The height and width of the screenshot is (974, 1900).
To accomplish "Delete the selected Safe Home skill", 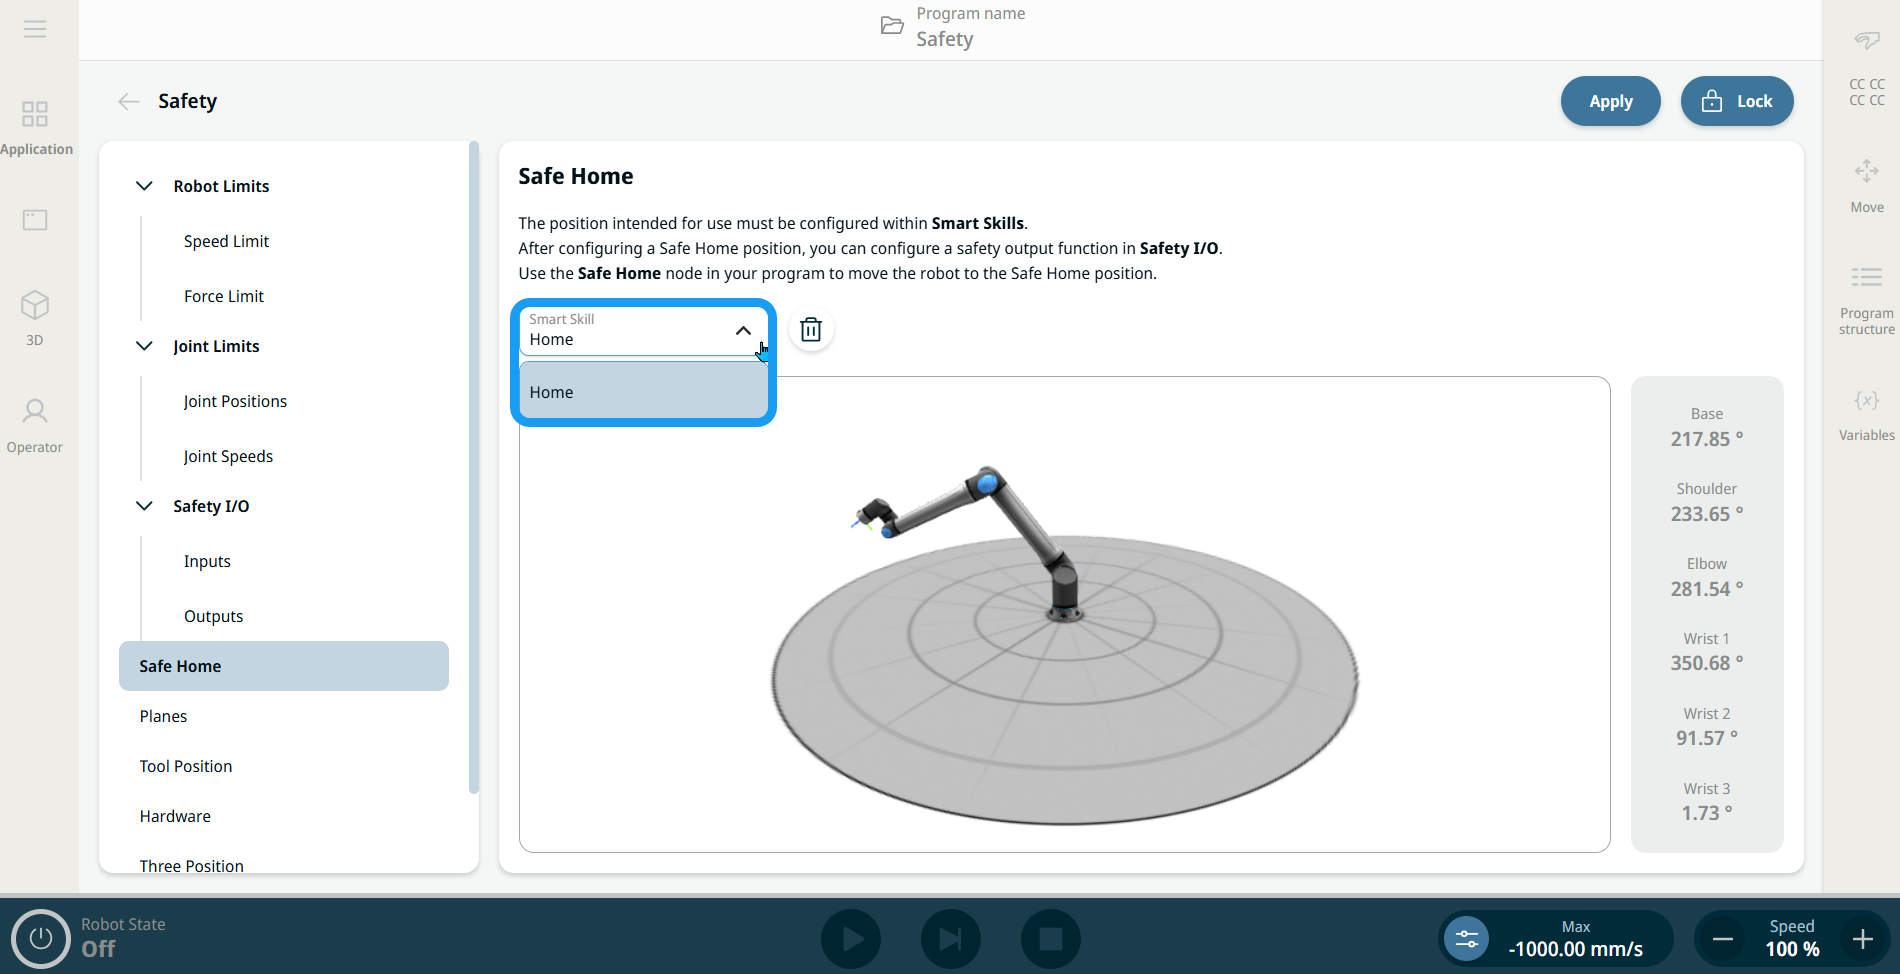I will tap(811, 329).
